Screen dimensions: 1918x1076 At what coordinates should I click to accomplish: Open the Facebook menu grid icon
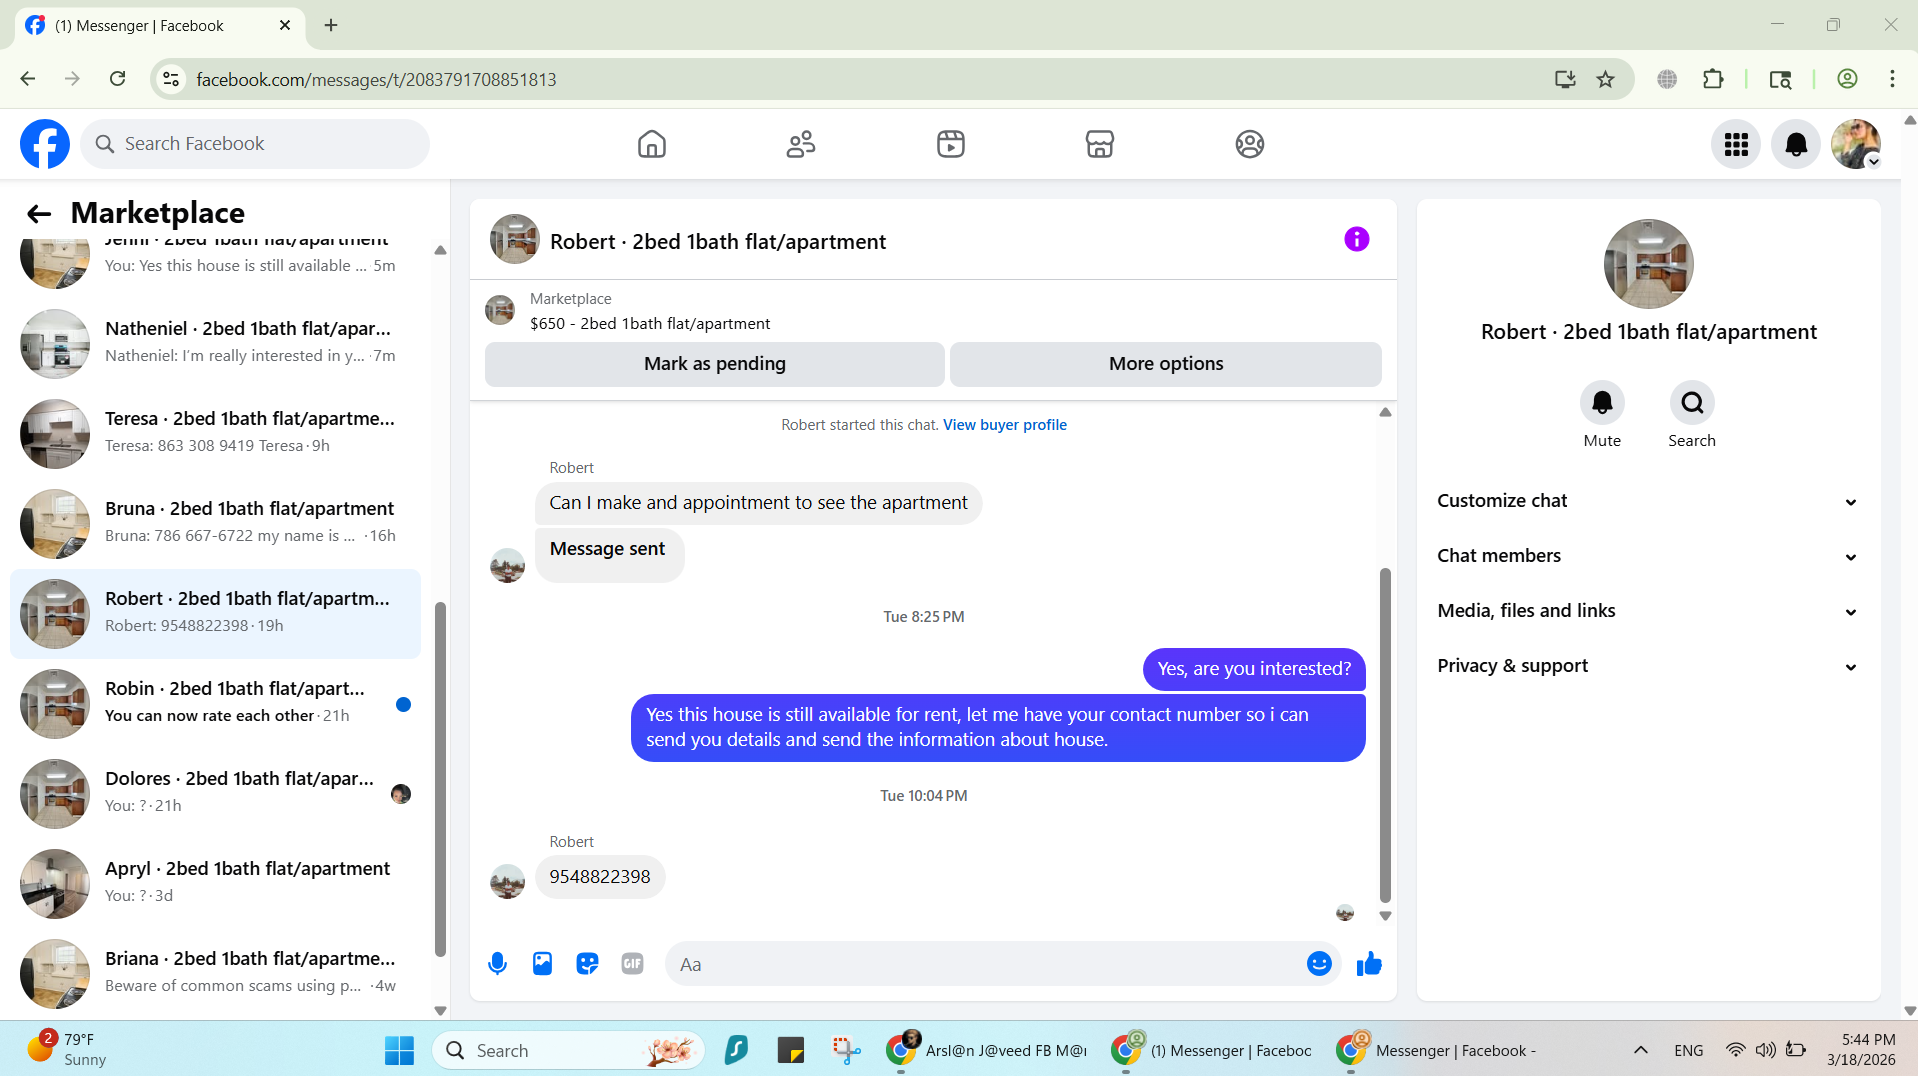click(1736, 145)
